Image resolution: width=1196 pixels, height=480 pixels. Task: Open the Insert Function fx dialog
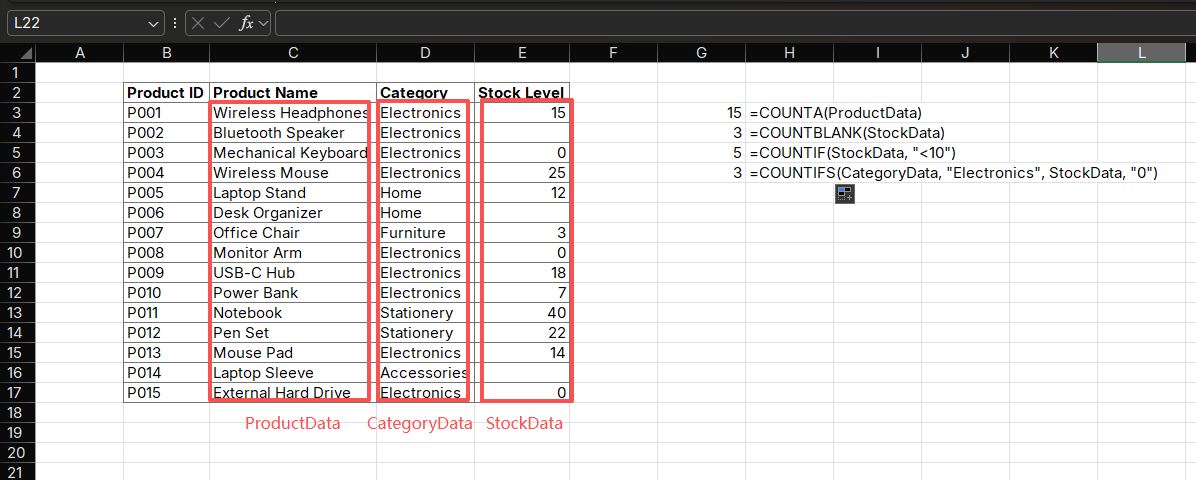point(245,22)
